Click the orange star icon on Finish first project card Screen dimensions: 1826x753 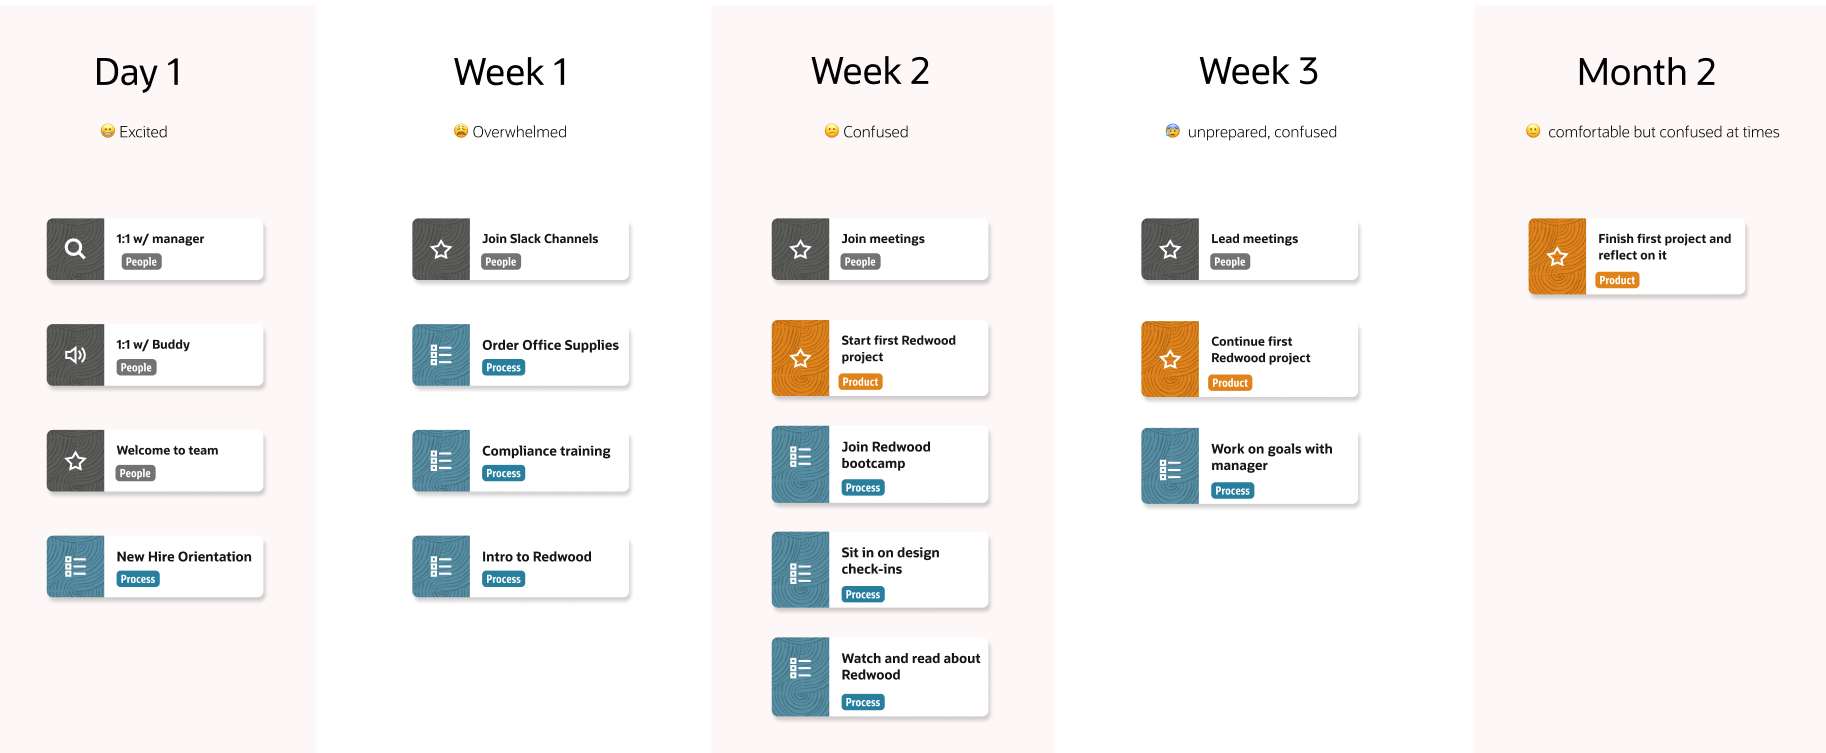[x=1557, y=257]
